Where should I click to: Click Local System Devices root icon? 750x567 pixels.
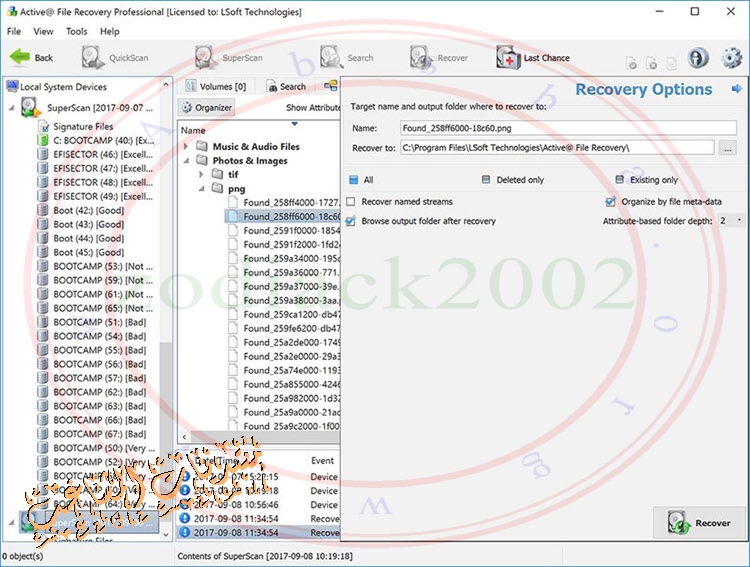pos(12,86)
